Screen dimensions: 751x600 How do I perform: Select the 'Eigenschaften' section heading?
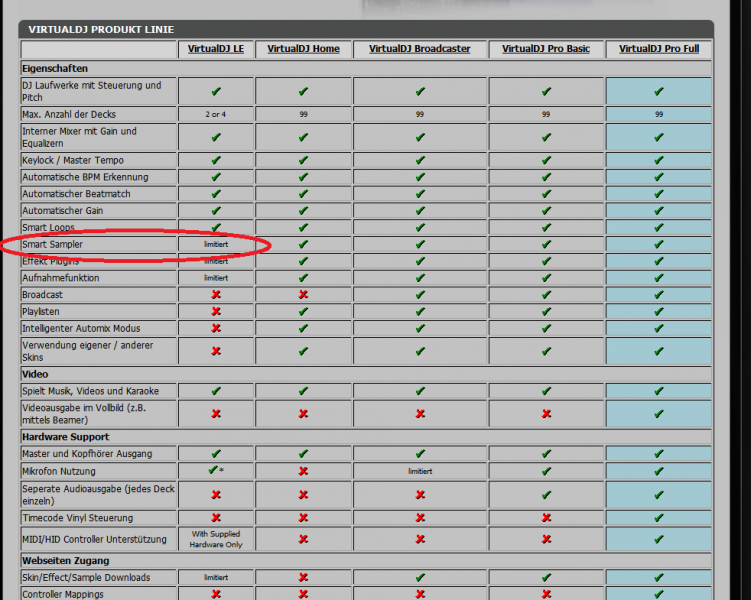click(x=55, y=68)
